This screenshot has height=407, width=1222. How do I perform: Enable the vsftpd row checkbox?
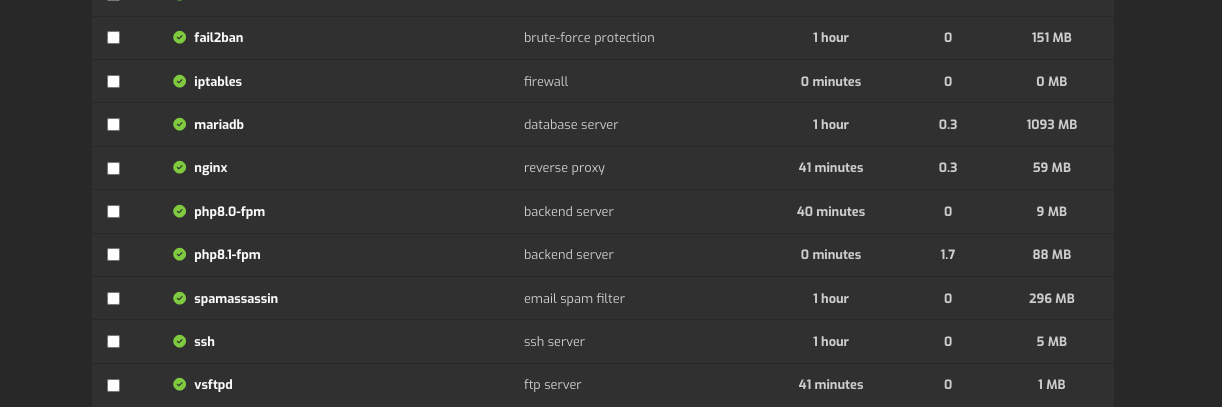click(x=113, y=385)
